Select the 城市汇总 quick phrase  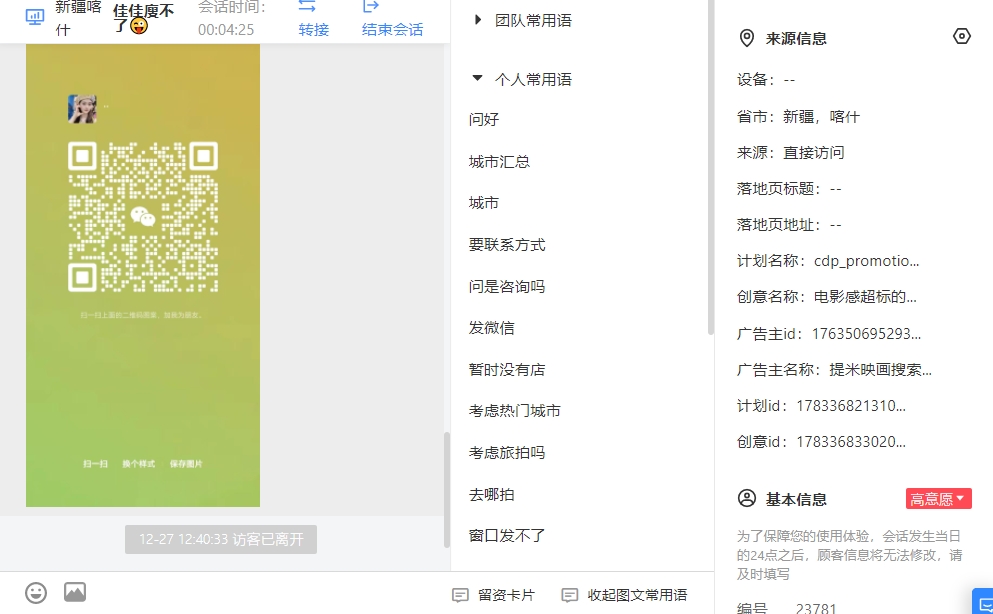pos(499,162)
